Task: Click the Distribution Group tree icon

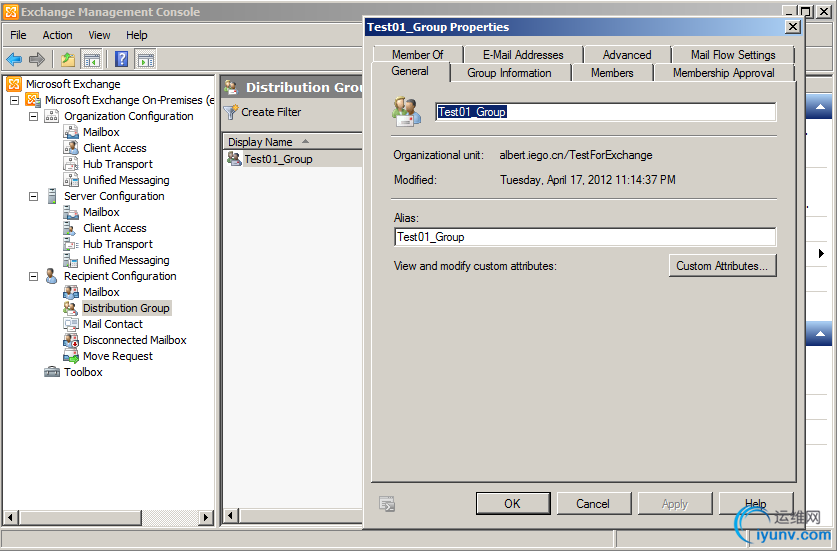Action: (x=71, y=308)
